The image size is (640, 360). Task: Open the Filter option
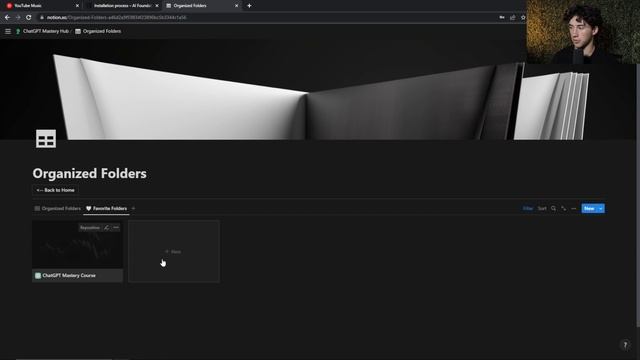(x=528, y=209)
